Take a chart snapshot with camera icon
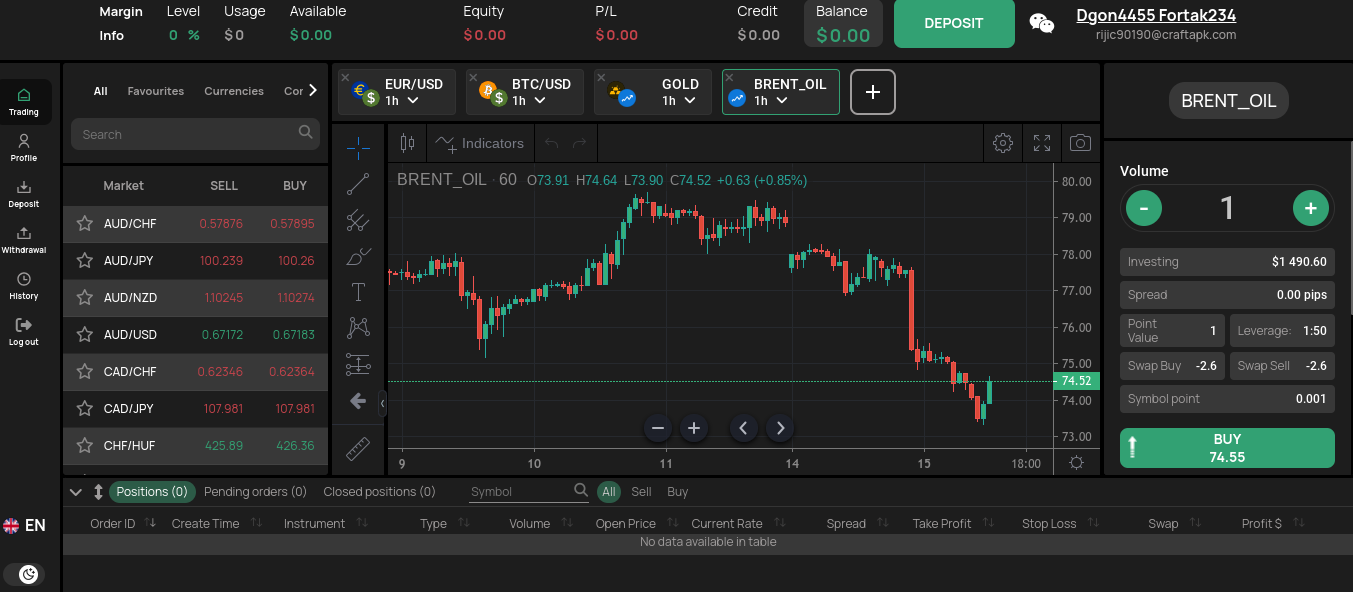1353x592 pixels. 1080,143
